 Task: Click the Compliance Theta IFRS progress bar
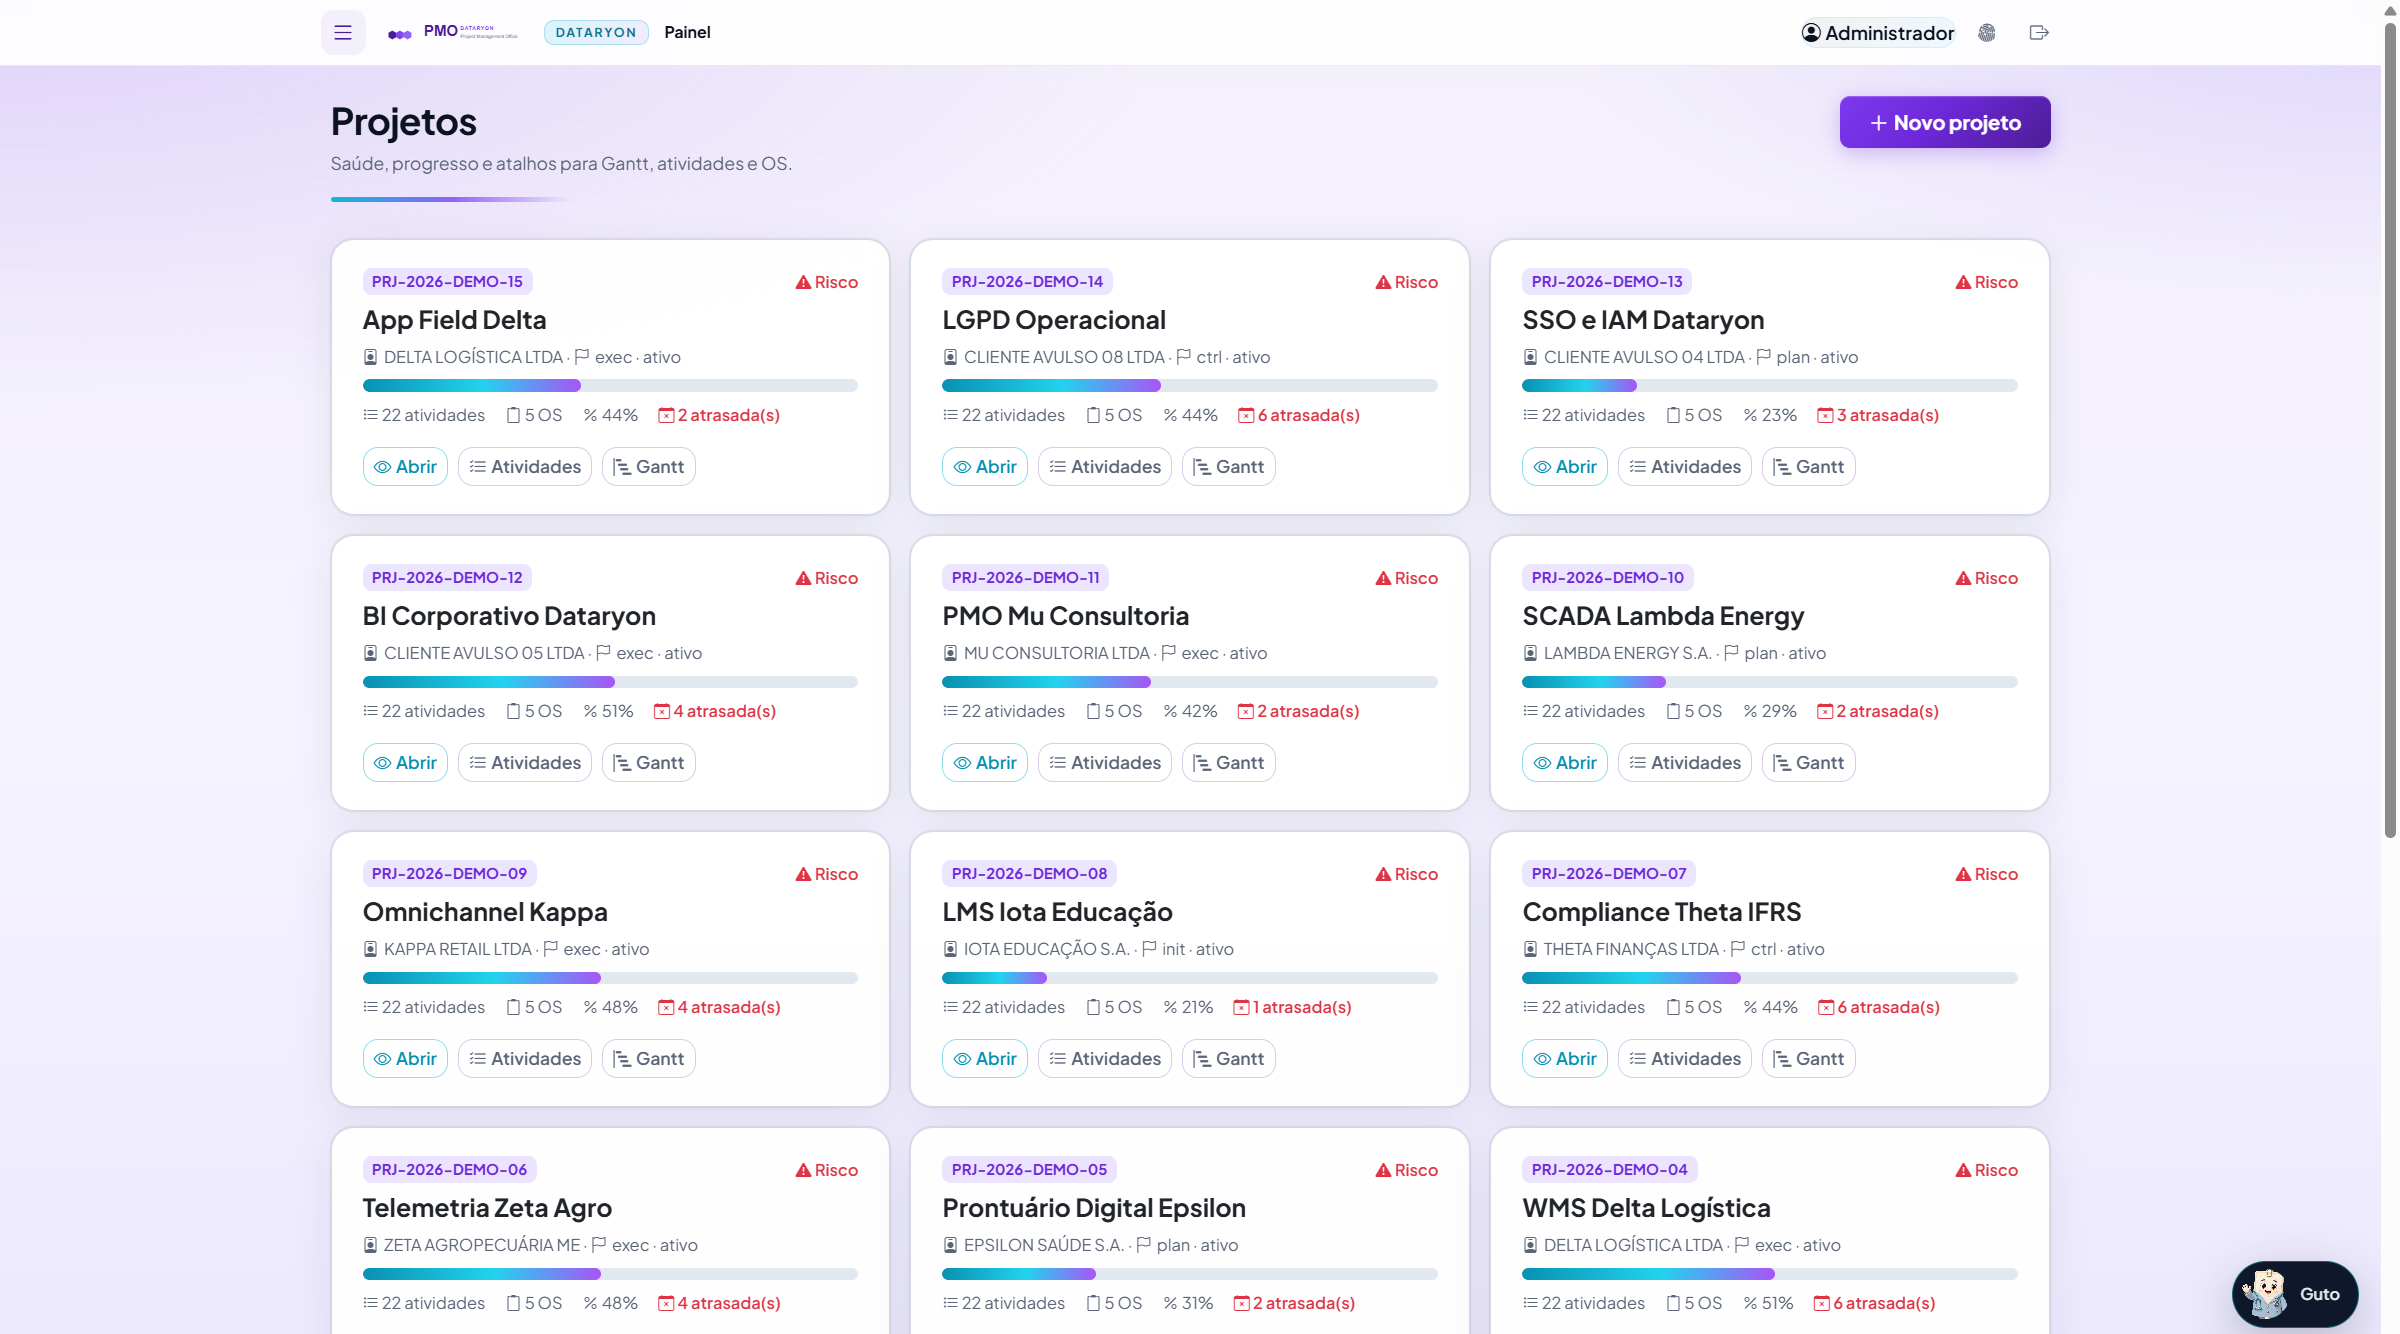[x=1770, y=978]
